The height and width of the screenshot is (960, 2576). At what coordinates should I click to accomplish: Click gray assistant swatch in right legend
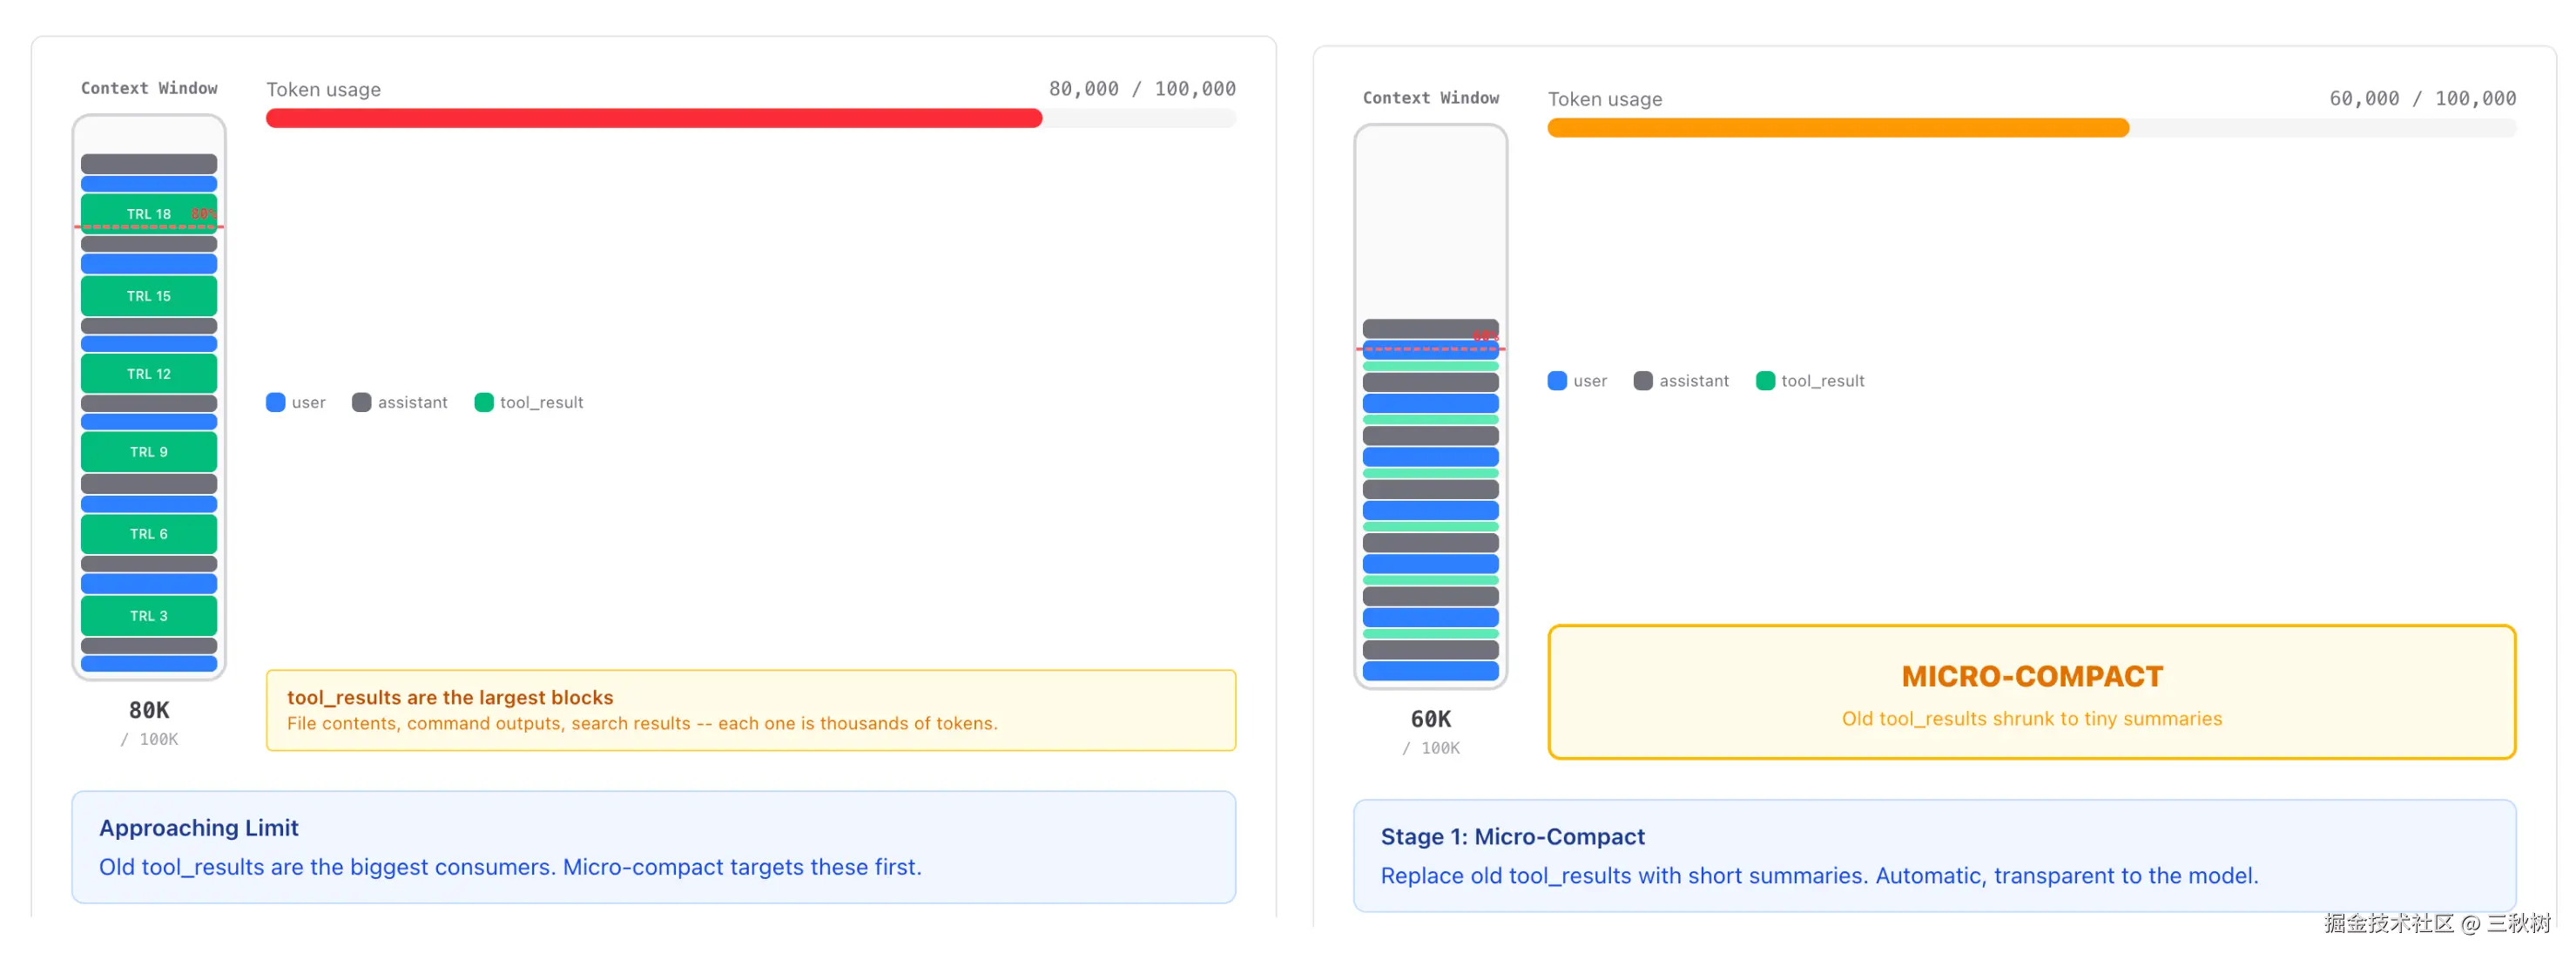point(1643,381)
